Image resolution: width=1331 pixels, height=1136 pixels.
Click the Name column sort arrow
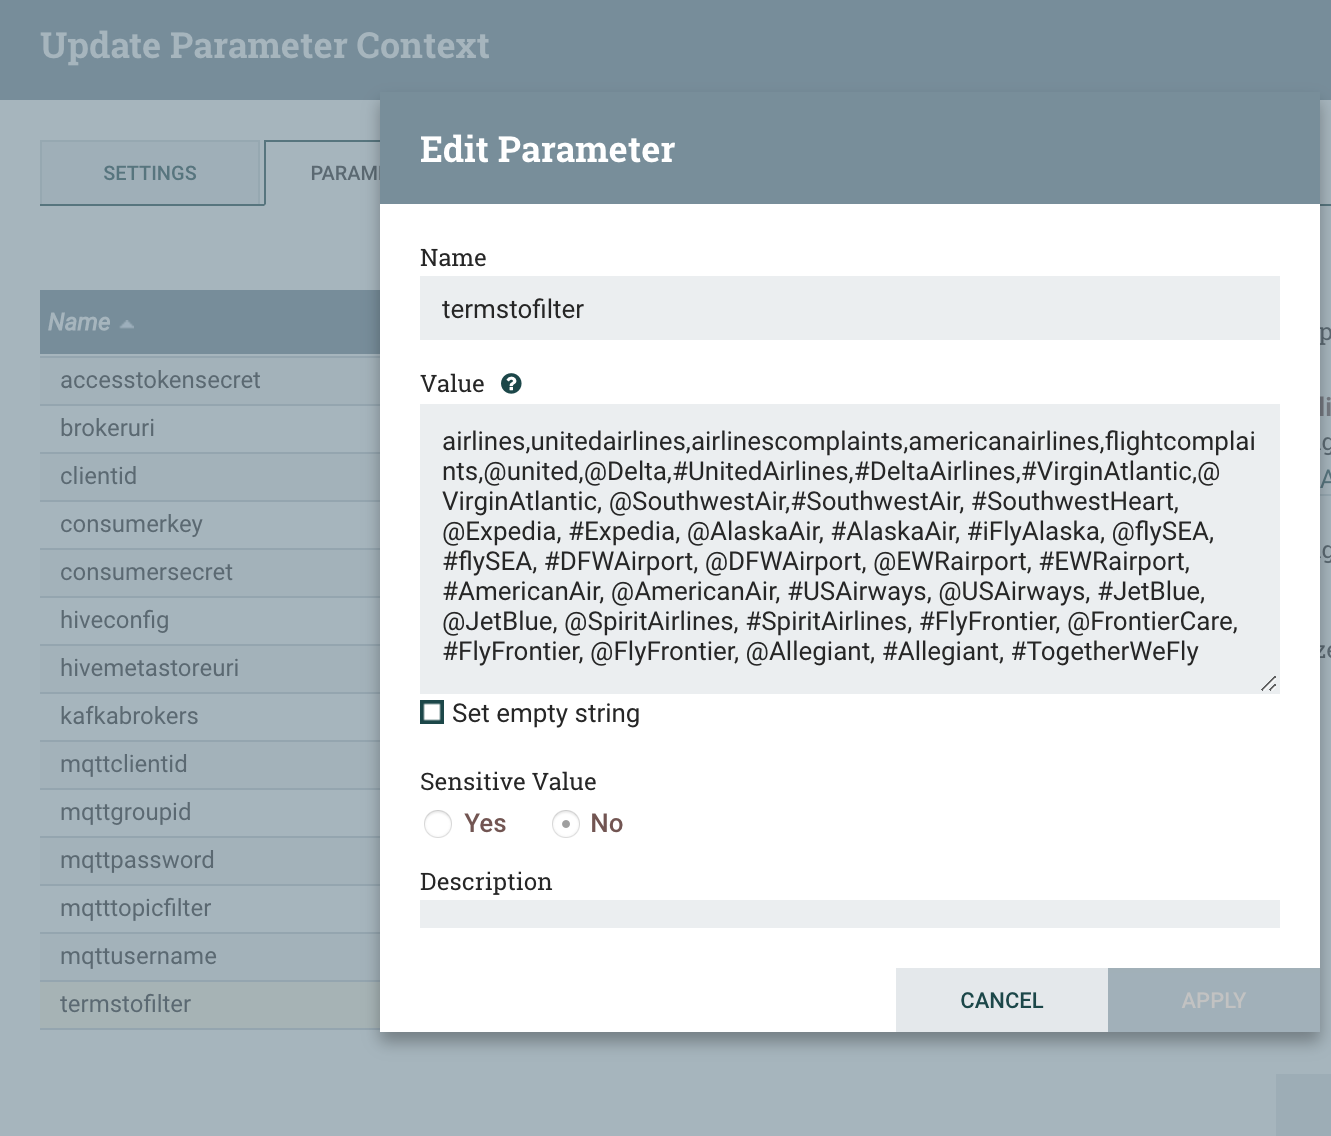click(126, 324)
